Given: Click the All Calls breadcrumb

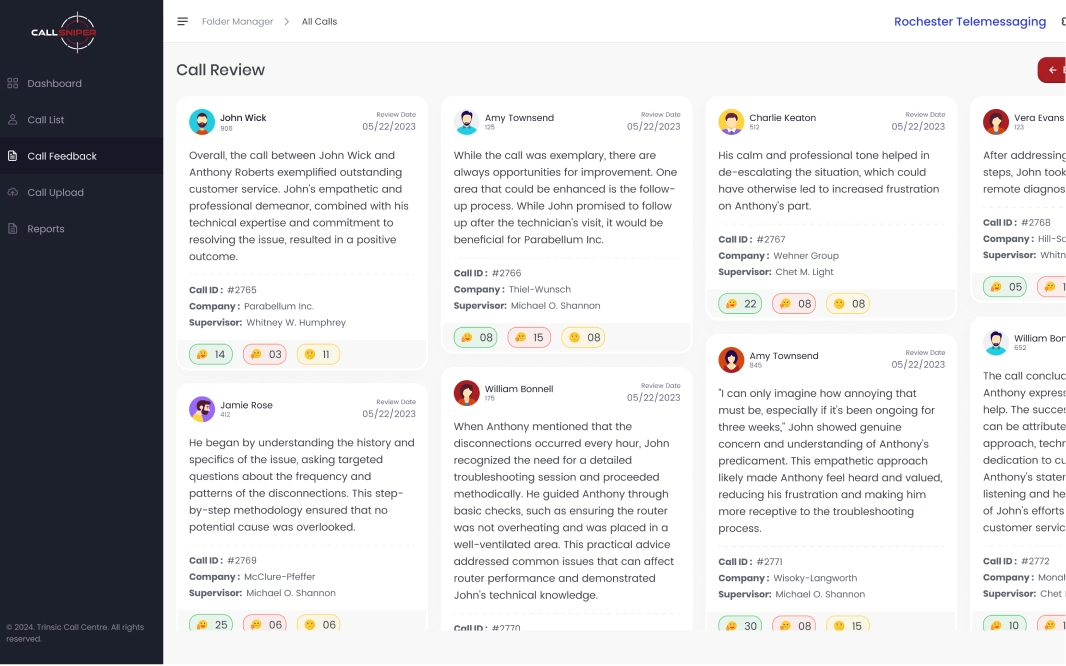Looking at the screenshot, I should (319, 22).
